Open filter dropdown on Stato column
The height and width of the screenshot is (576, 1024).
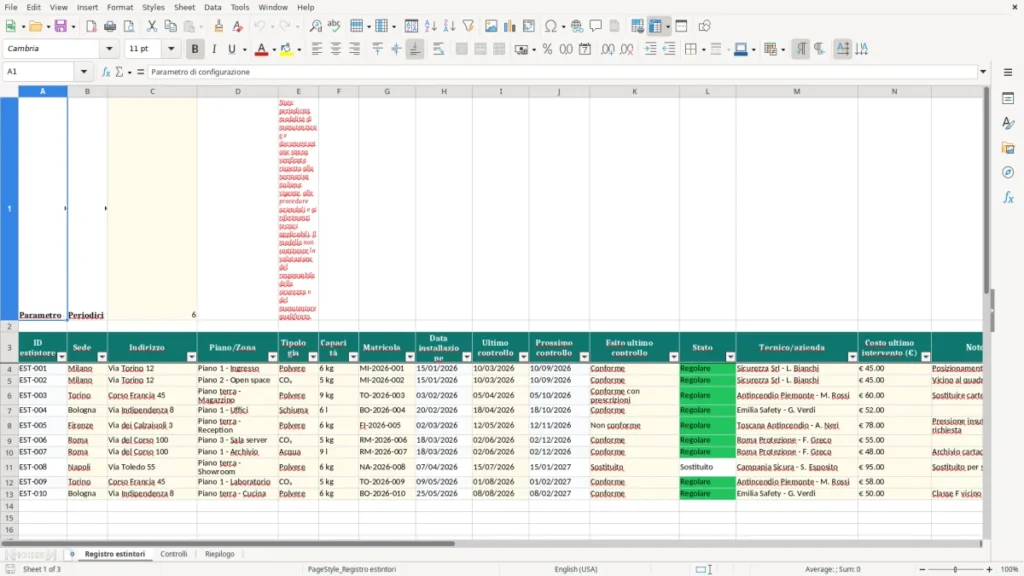[x=730, y=357]
